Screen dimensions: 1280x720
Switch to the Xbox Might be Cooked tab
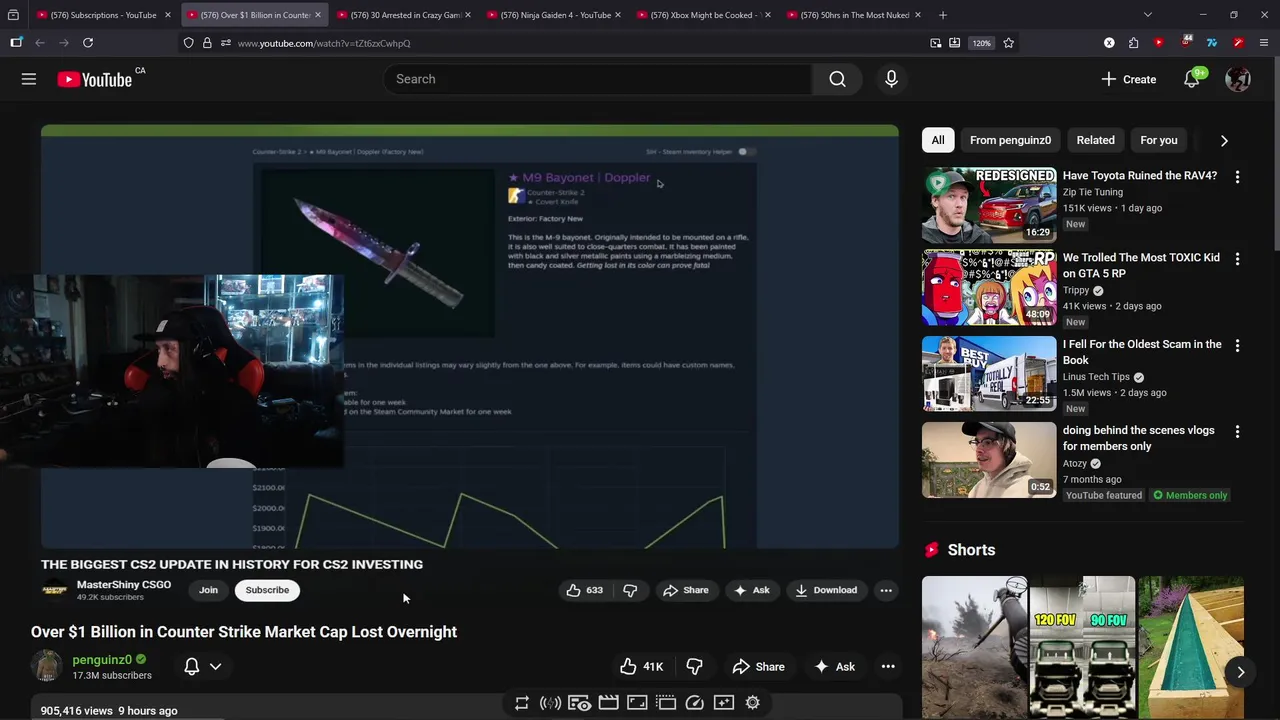pos(706,15)
